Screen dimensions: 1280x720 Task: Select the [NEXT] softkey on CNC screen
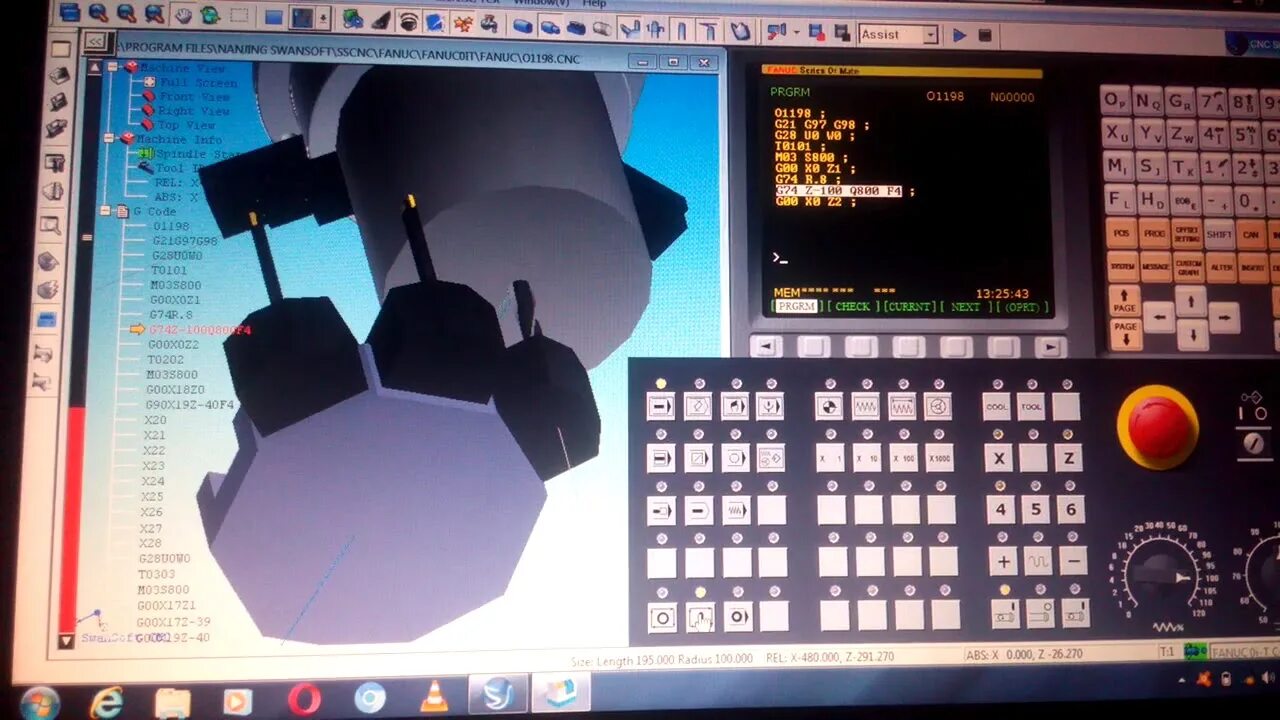click(x=965, y=307)
